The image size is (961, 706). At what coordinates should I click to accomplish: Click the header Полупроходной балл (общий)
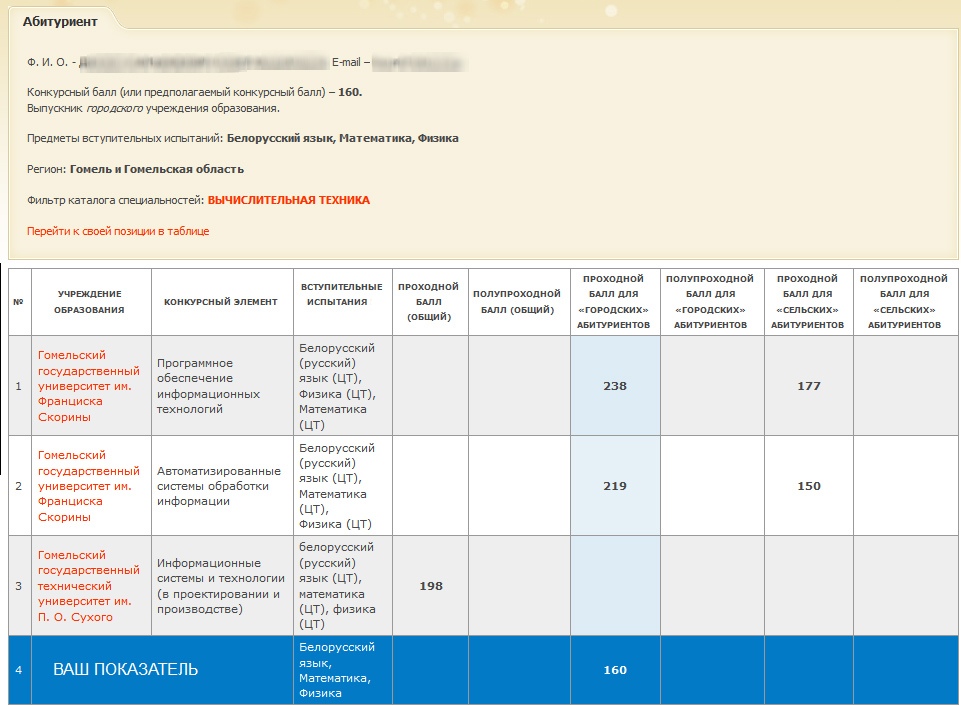517,302
